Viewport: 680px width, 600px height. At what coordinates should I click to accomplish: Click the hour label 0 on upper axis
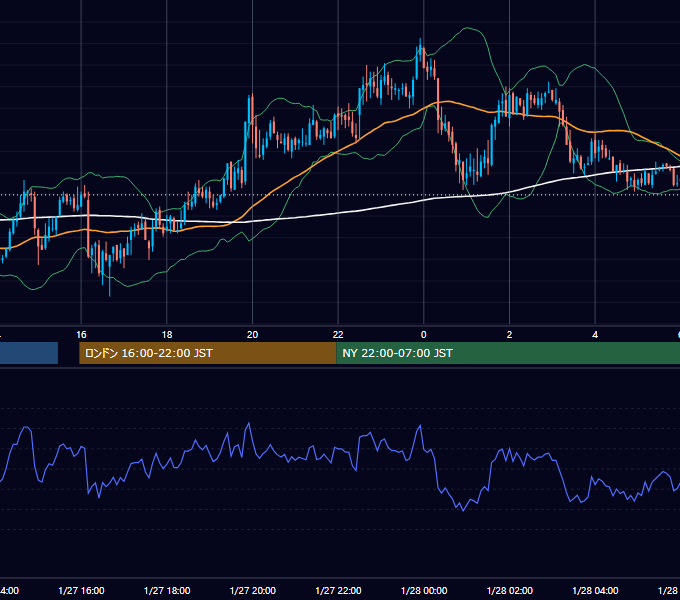click(424, 335)
